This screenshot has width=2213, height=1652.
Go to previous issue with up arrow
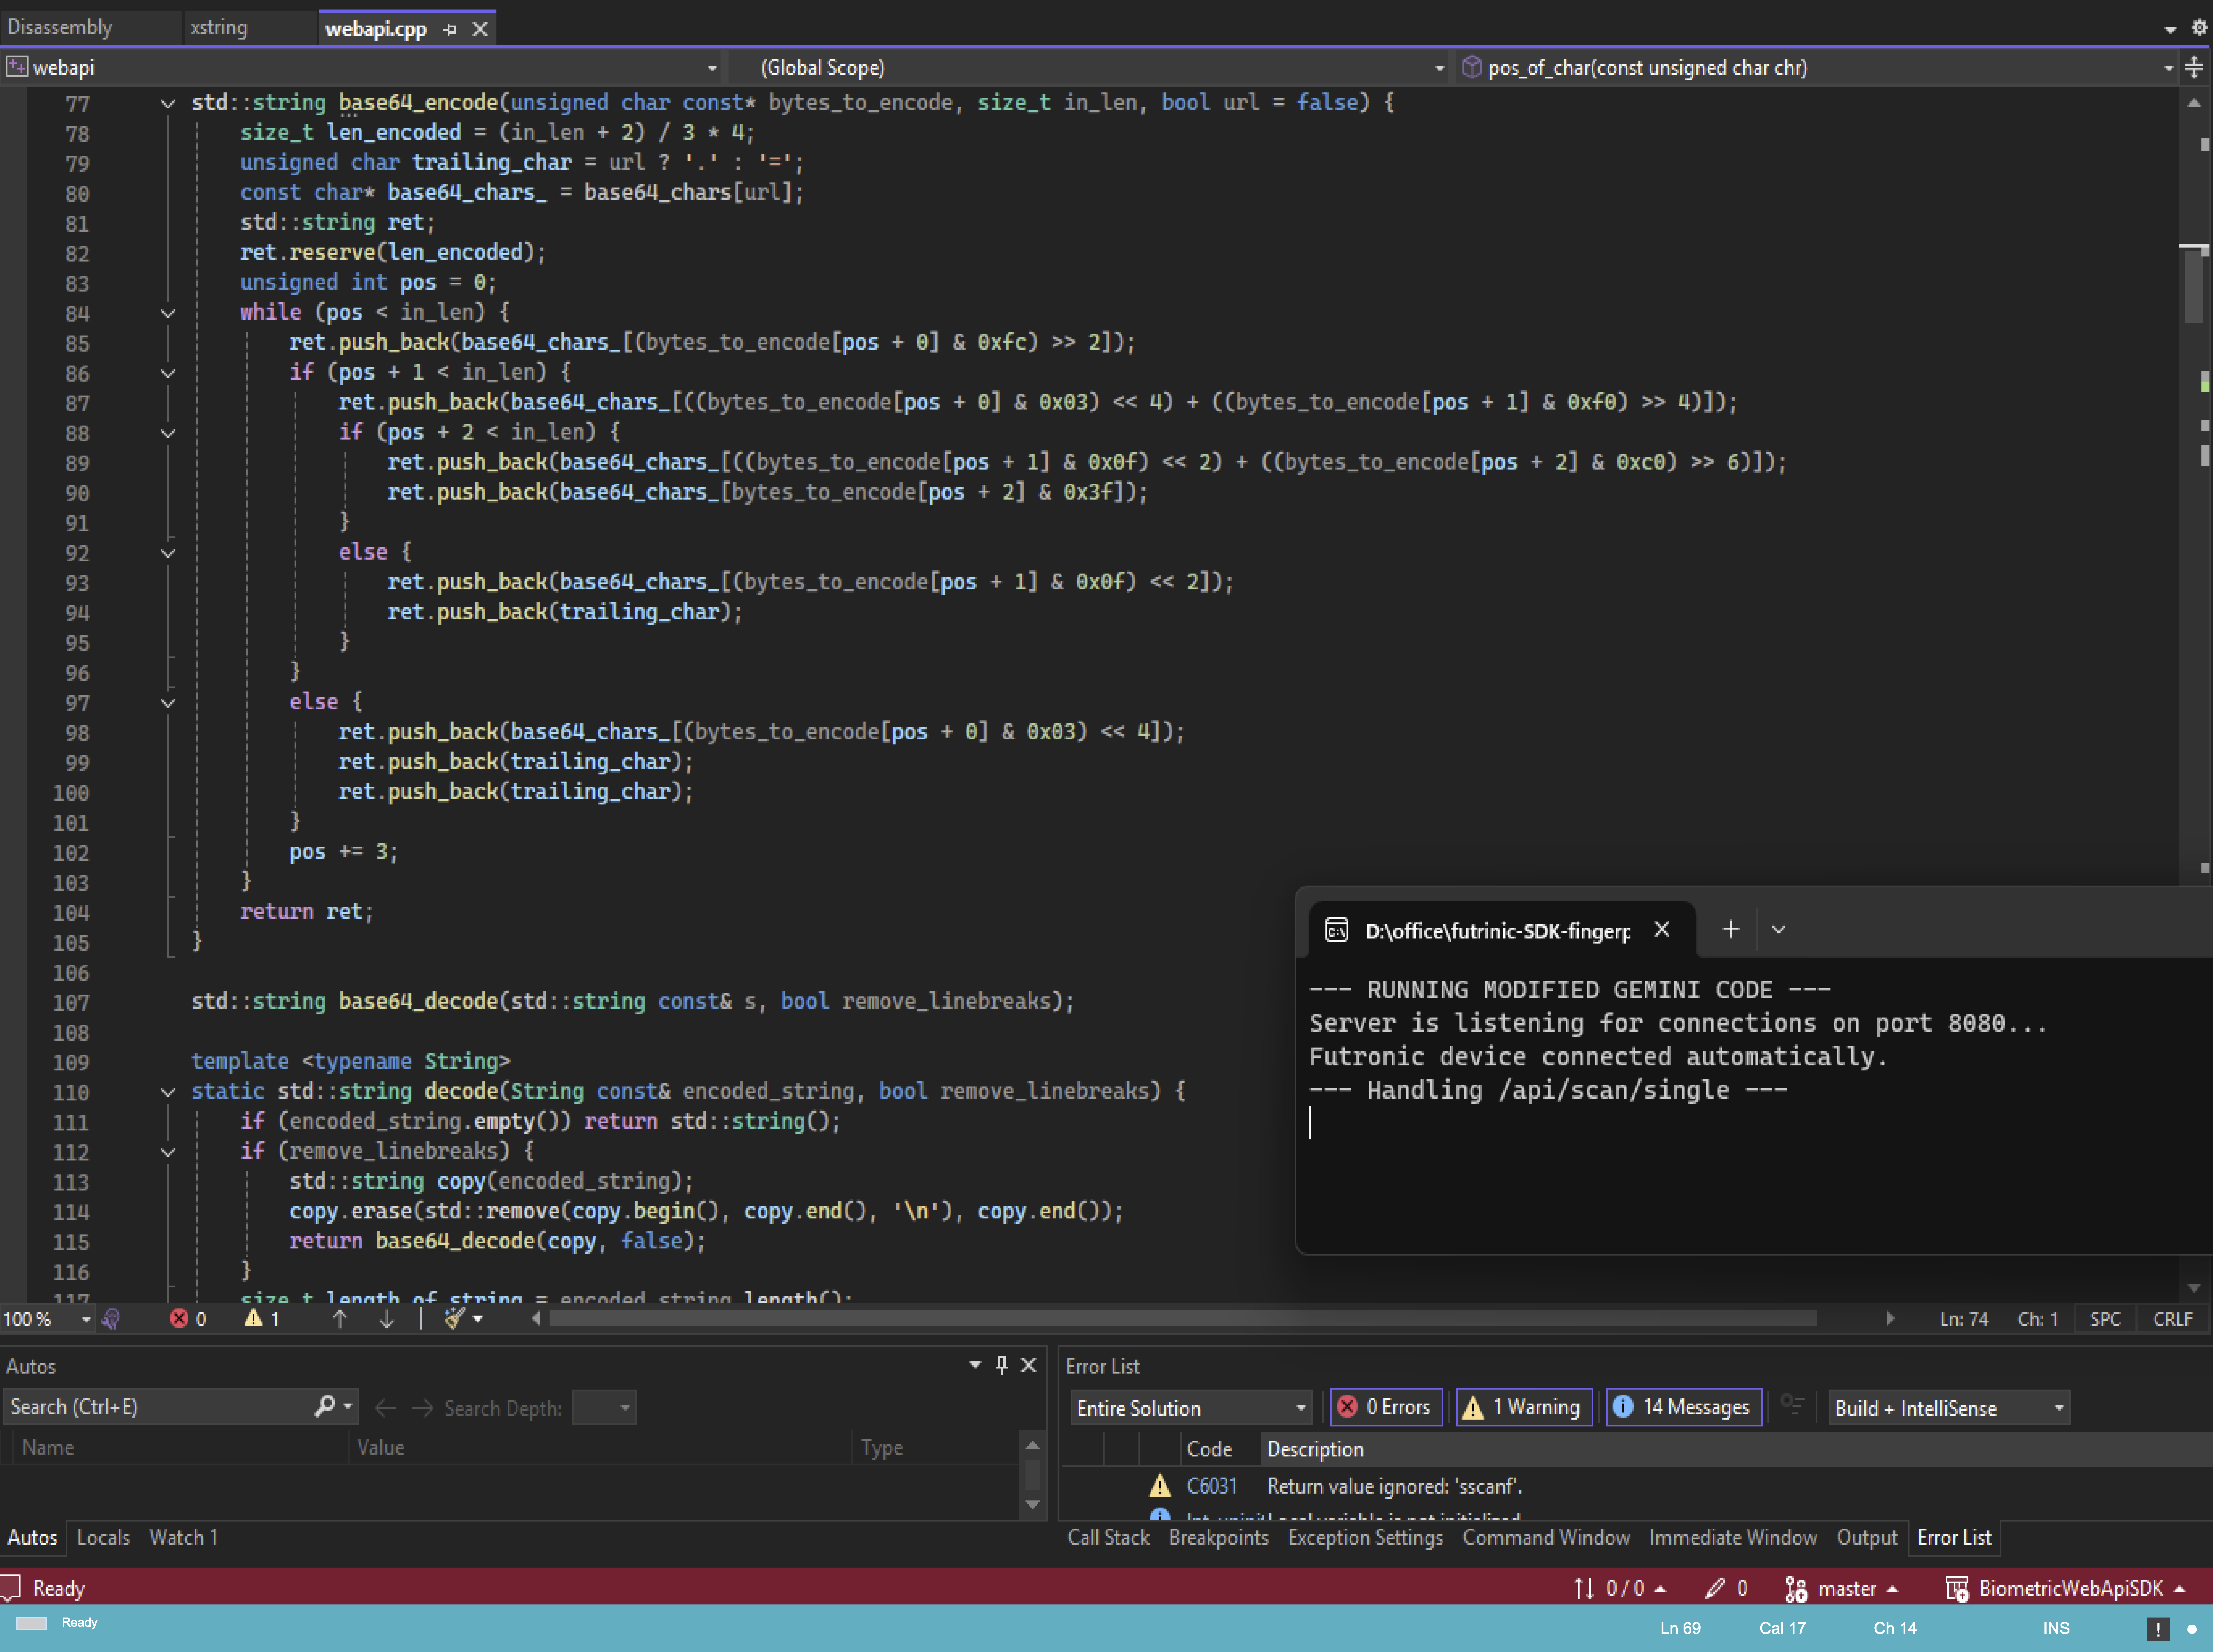click(x=340, y=1319)
